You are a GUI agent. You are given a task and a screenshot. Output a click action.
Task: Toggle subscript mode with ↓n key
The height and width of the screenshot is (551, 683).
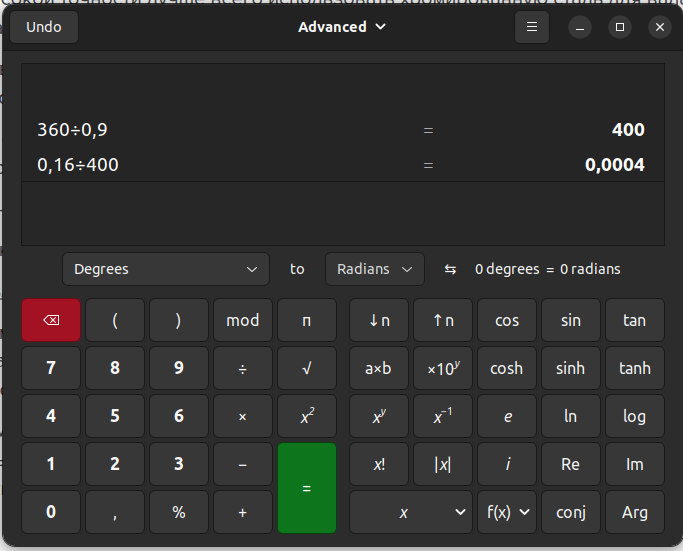coord(379,320)
